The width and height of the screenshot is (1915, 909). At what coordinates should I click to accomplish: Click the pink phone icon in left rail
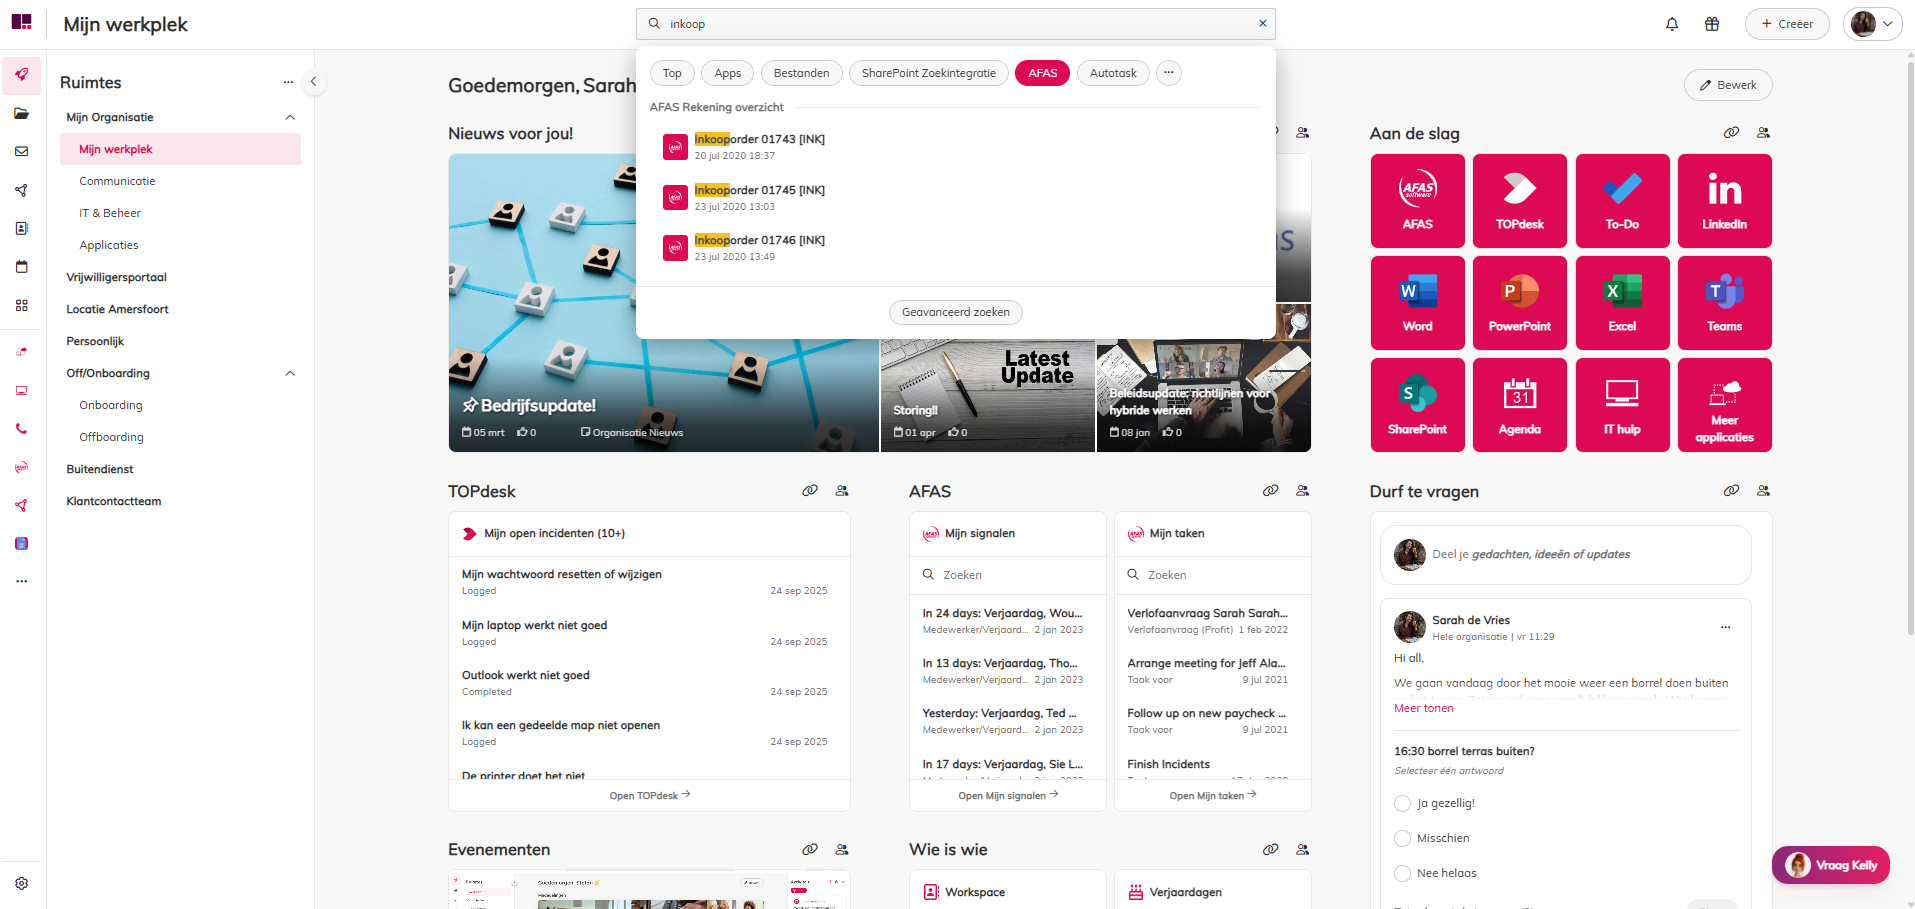coord(21,429)
